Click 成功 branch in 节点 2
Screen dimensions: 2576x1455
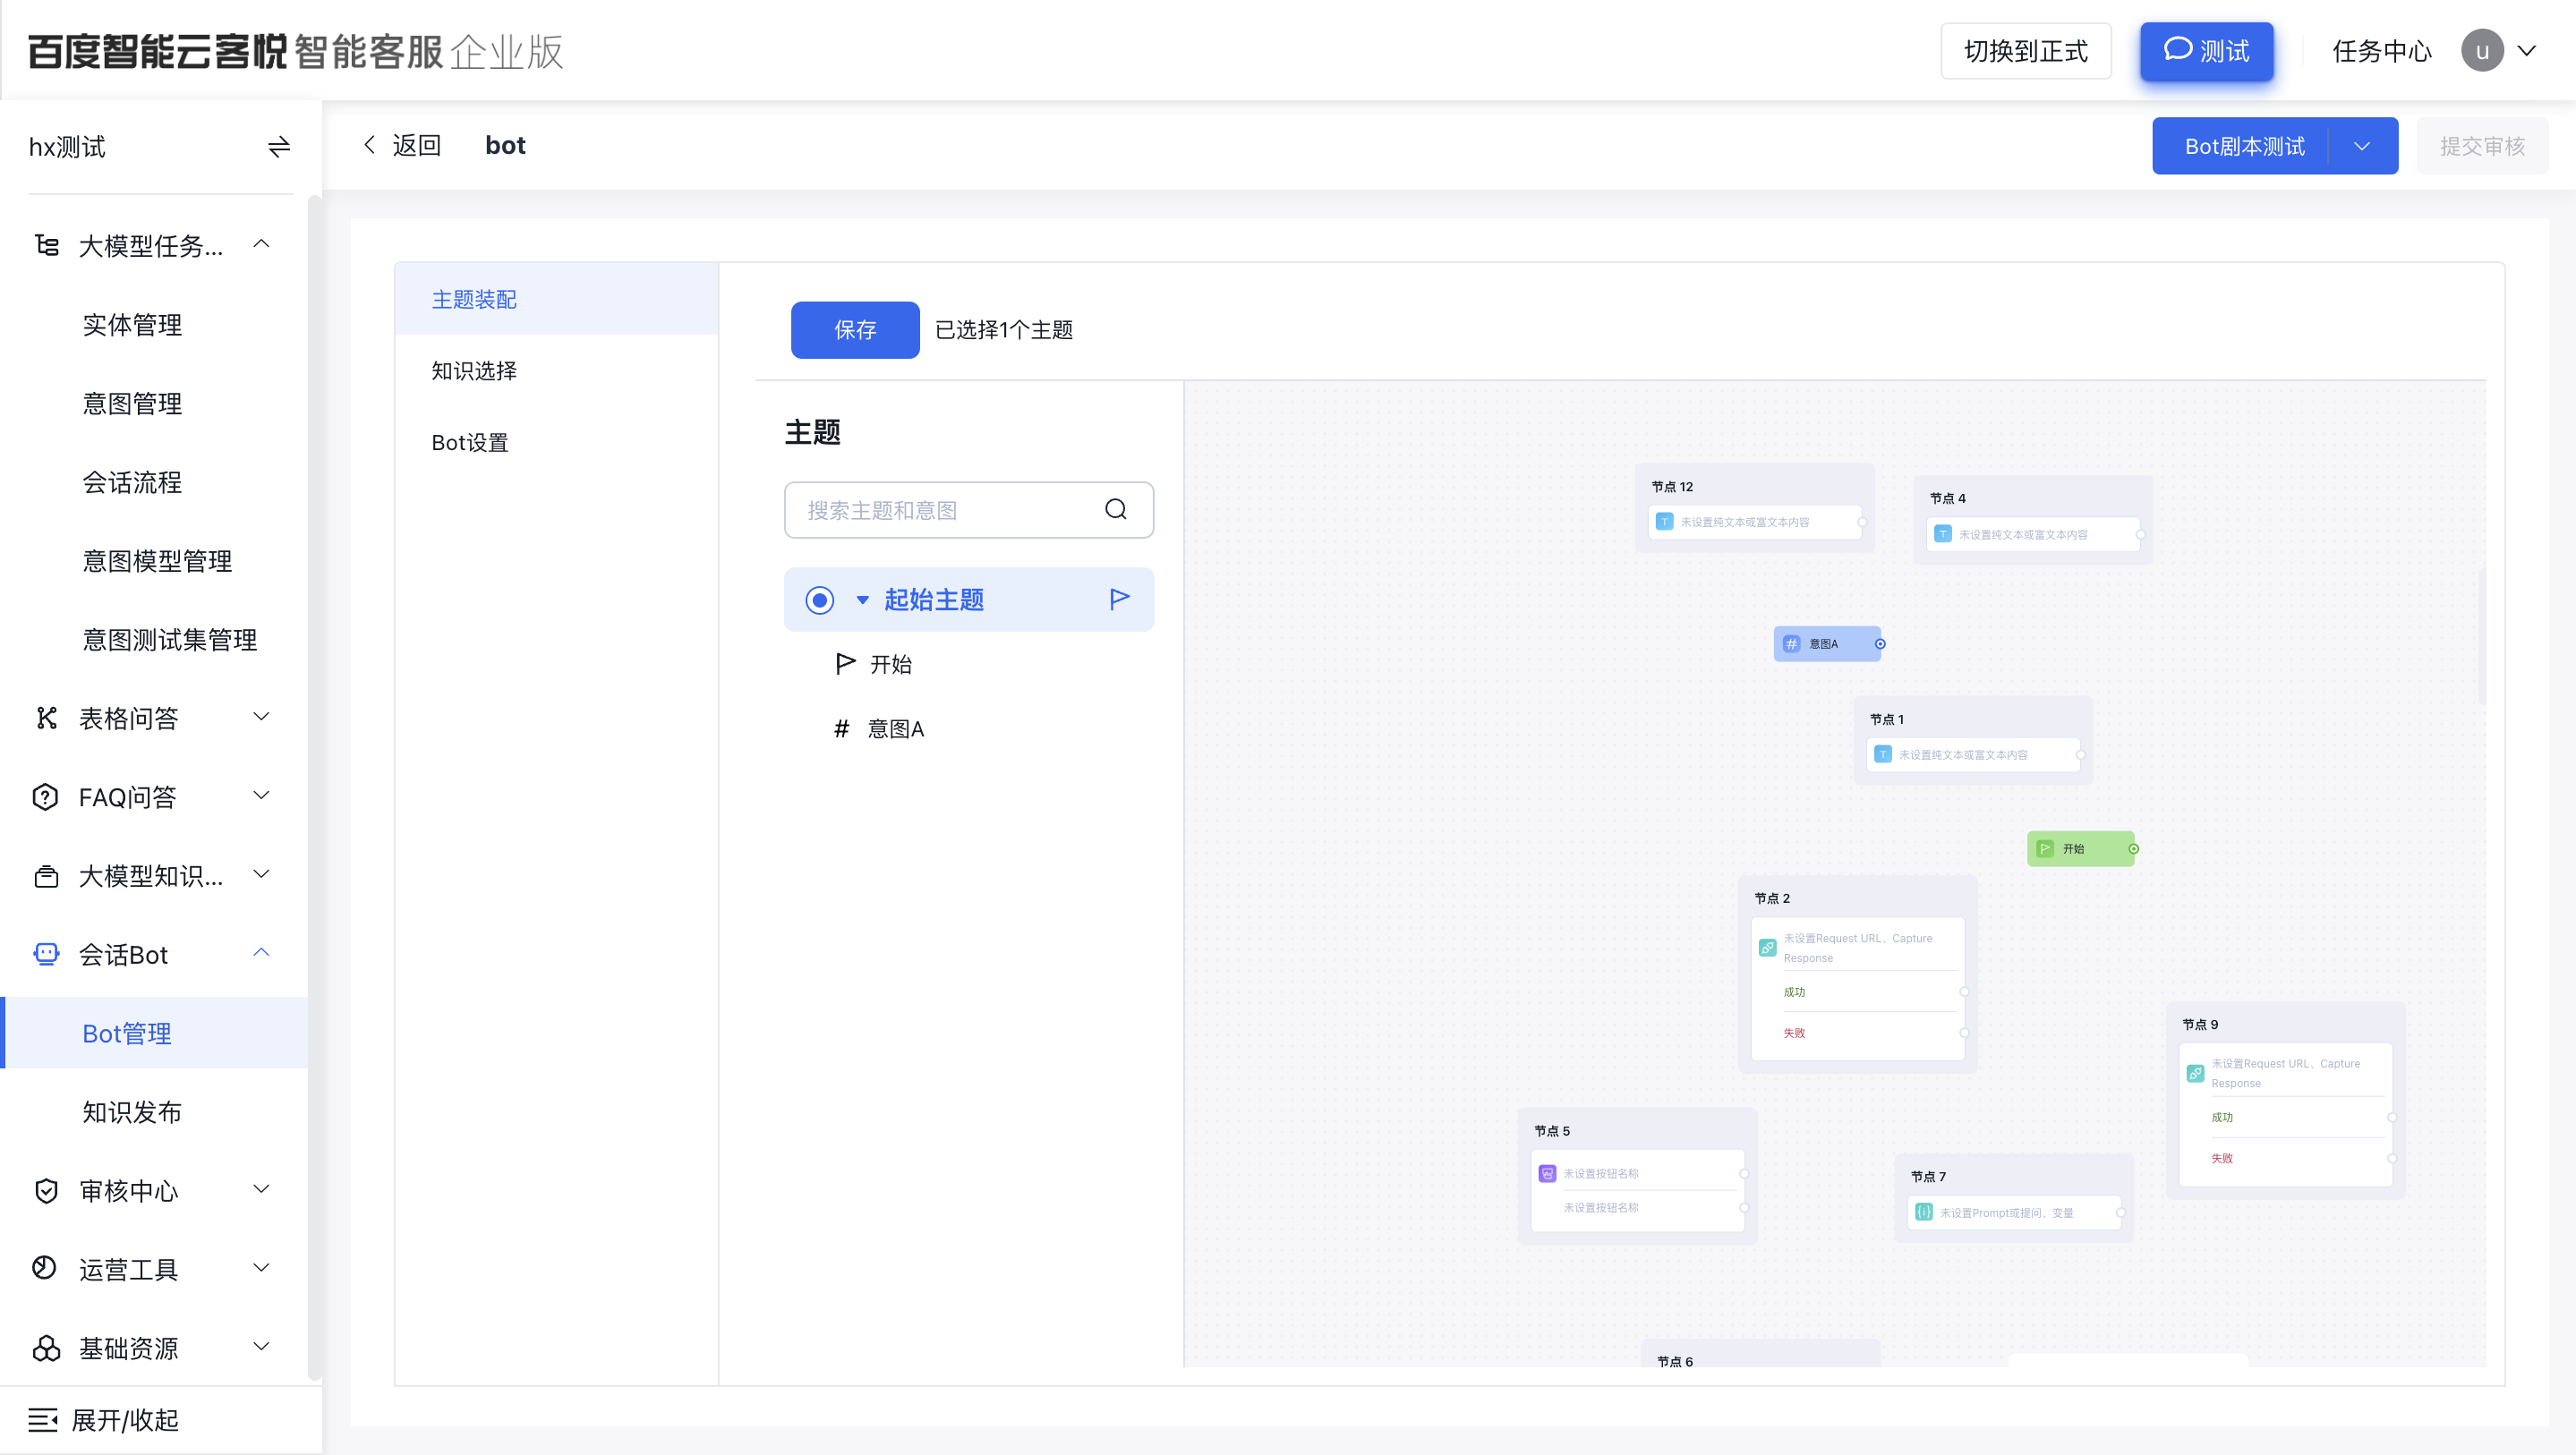pyautogui.click(x=1794, y=992)
